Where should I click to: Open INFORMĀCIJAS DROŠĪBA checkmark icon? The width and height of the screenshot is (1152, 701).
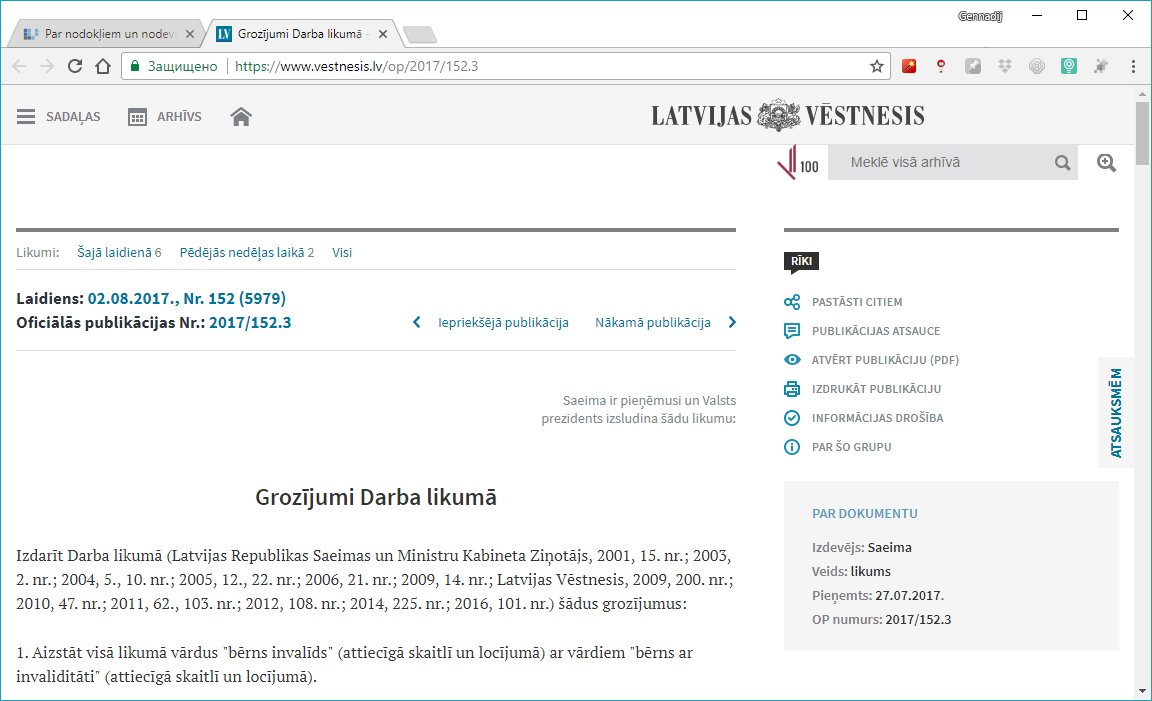[792, 418]
